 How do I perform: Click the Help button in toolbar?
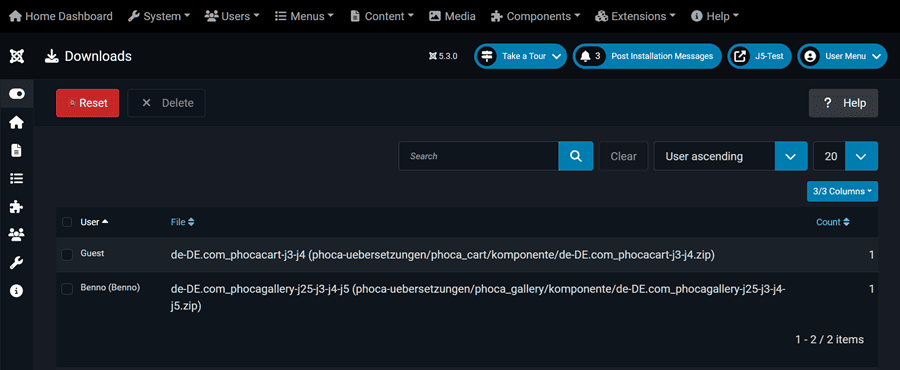[843, 103]
